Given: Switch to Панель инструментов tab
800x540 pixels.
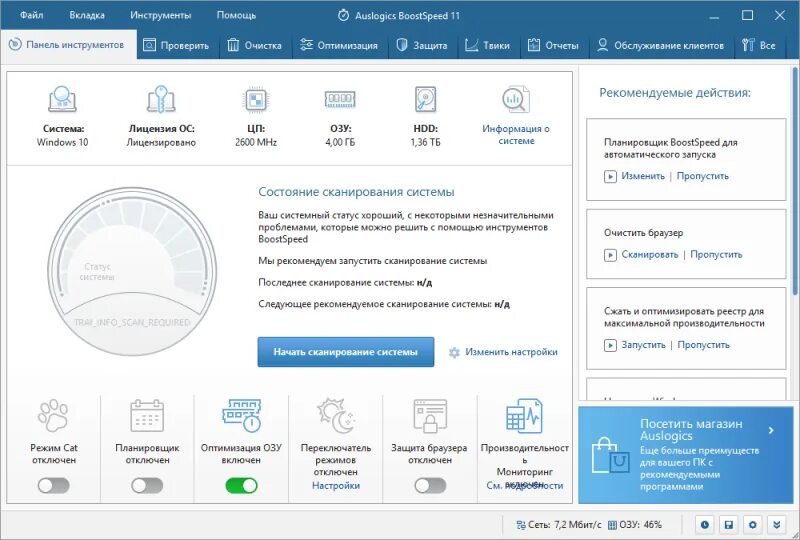Looking at the screenshot, I should click(68, 45).
